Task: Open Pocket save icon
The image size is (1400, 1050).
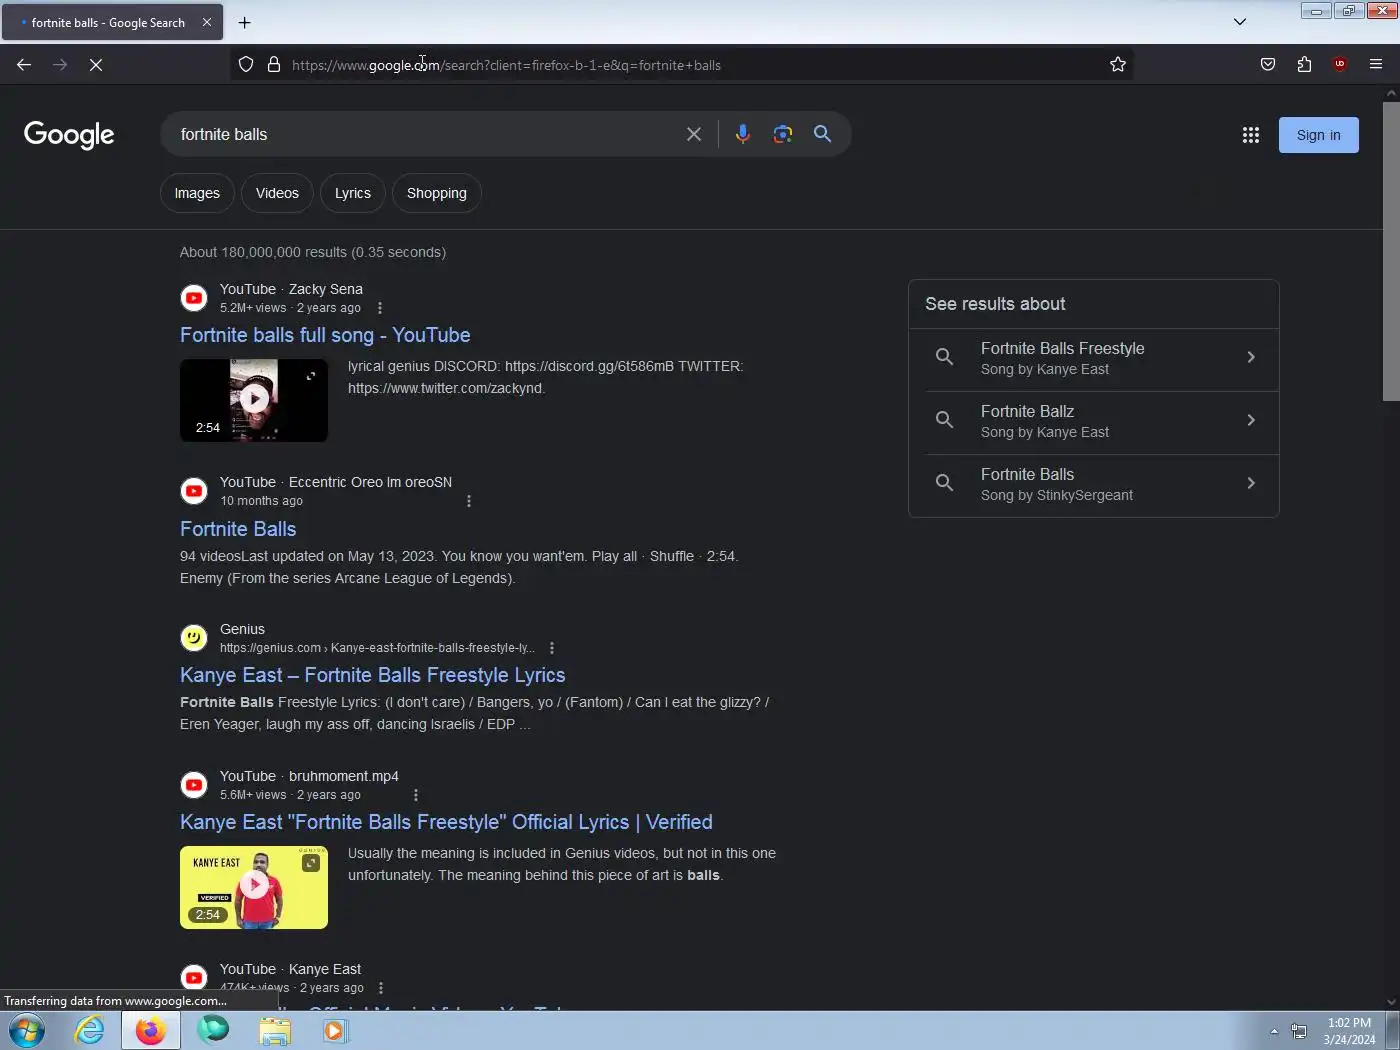Action: pos(1268,65)
